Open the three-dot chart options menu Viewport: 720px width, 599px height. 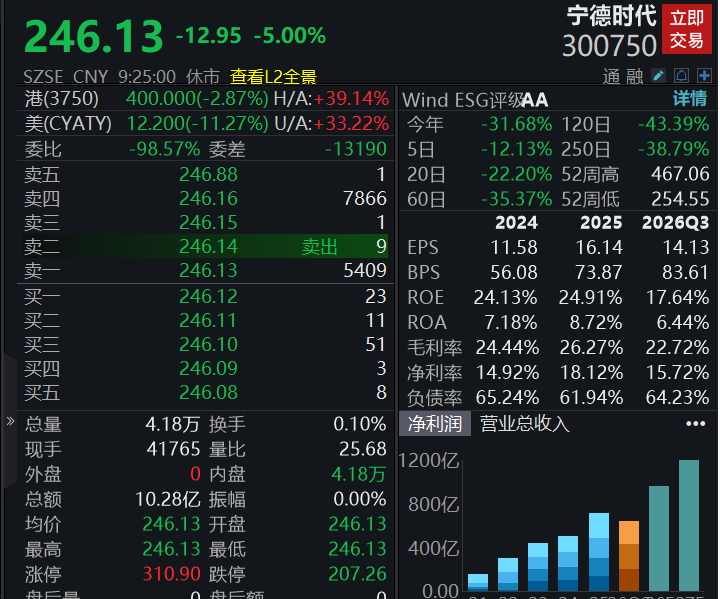click(x=695, y=424)
